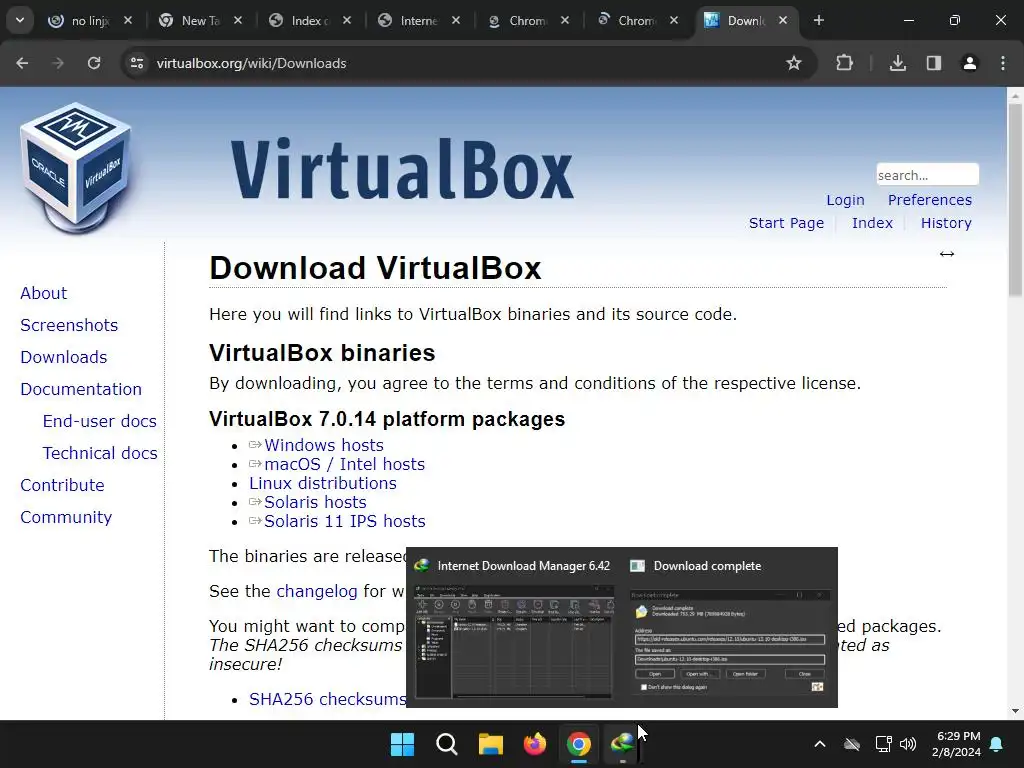Download macOS / Intel hosts package
Screen dimensions: 1024x768
click(x=344, y=464)
